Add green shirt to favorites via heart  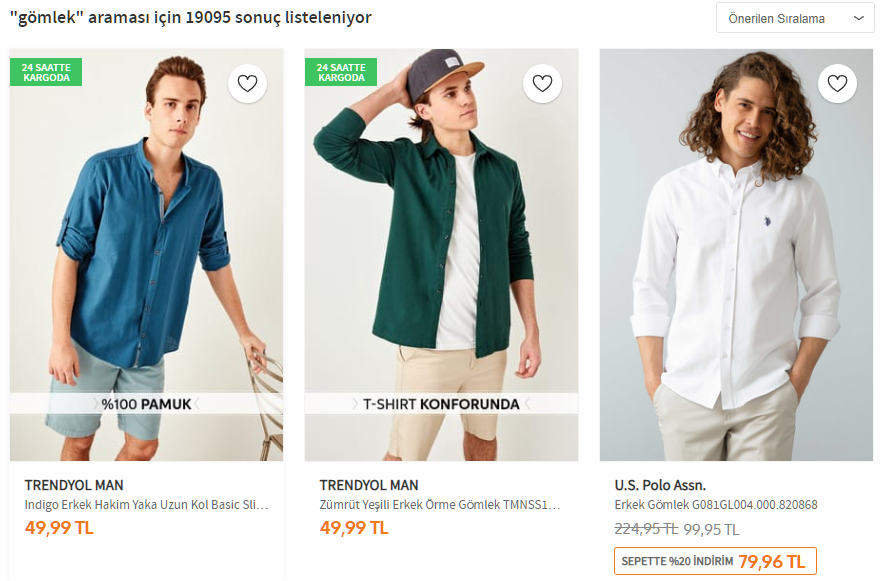tap(542, 84)
